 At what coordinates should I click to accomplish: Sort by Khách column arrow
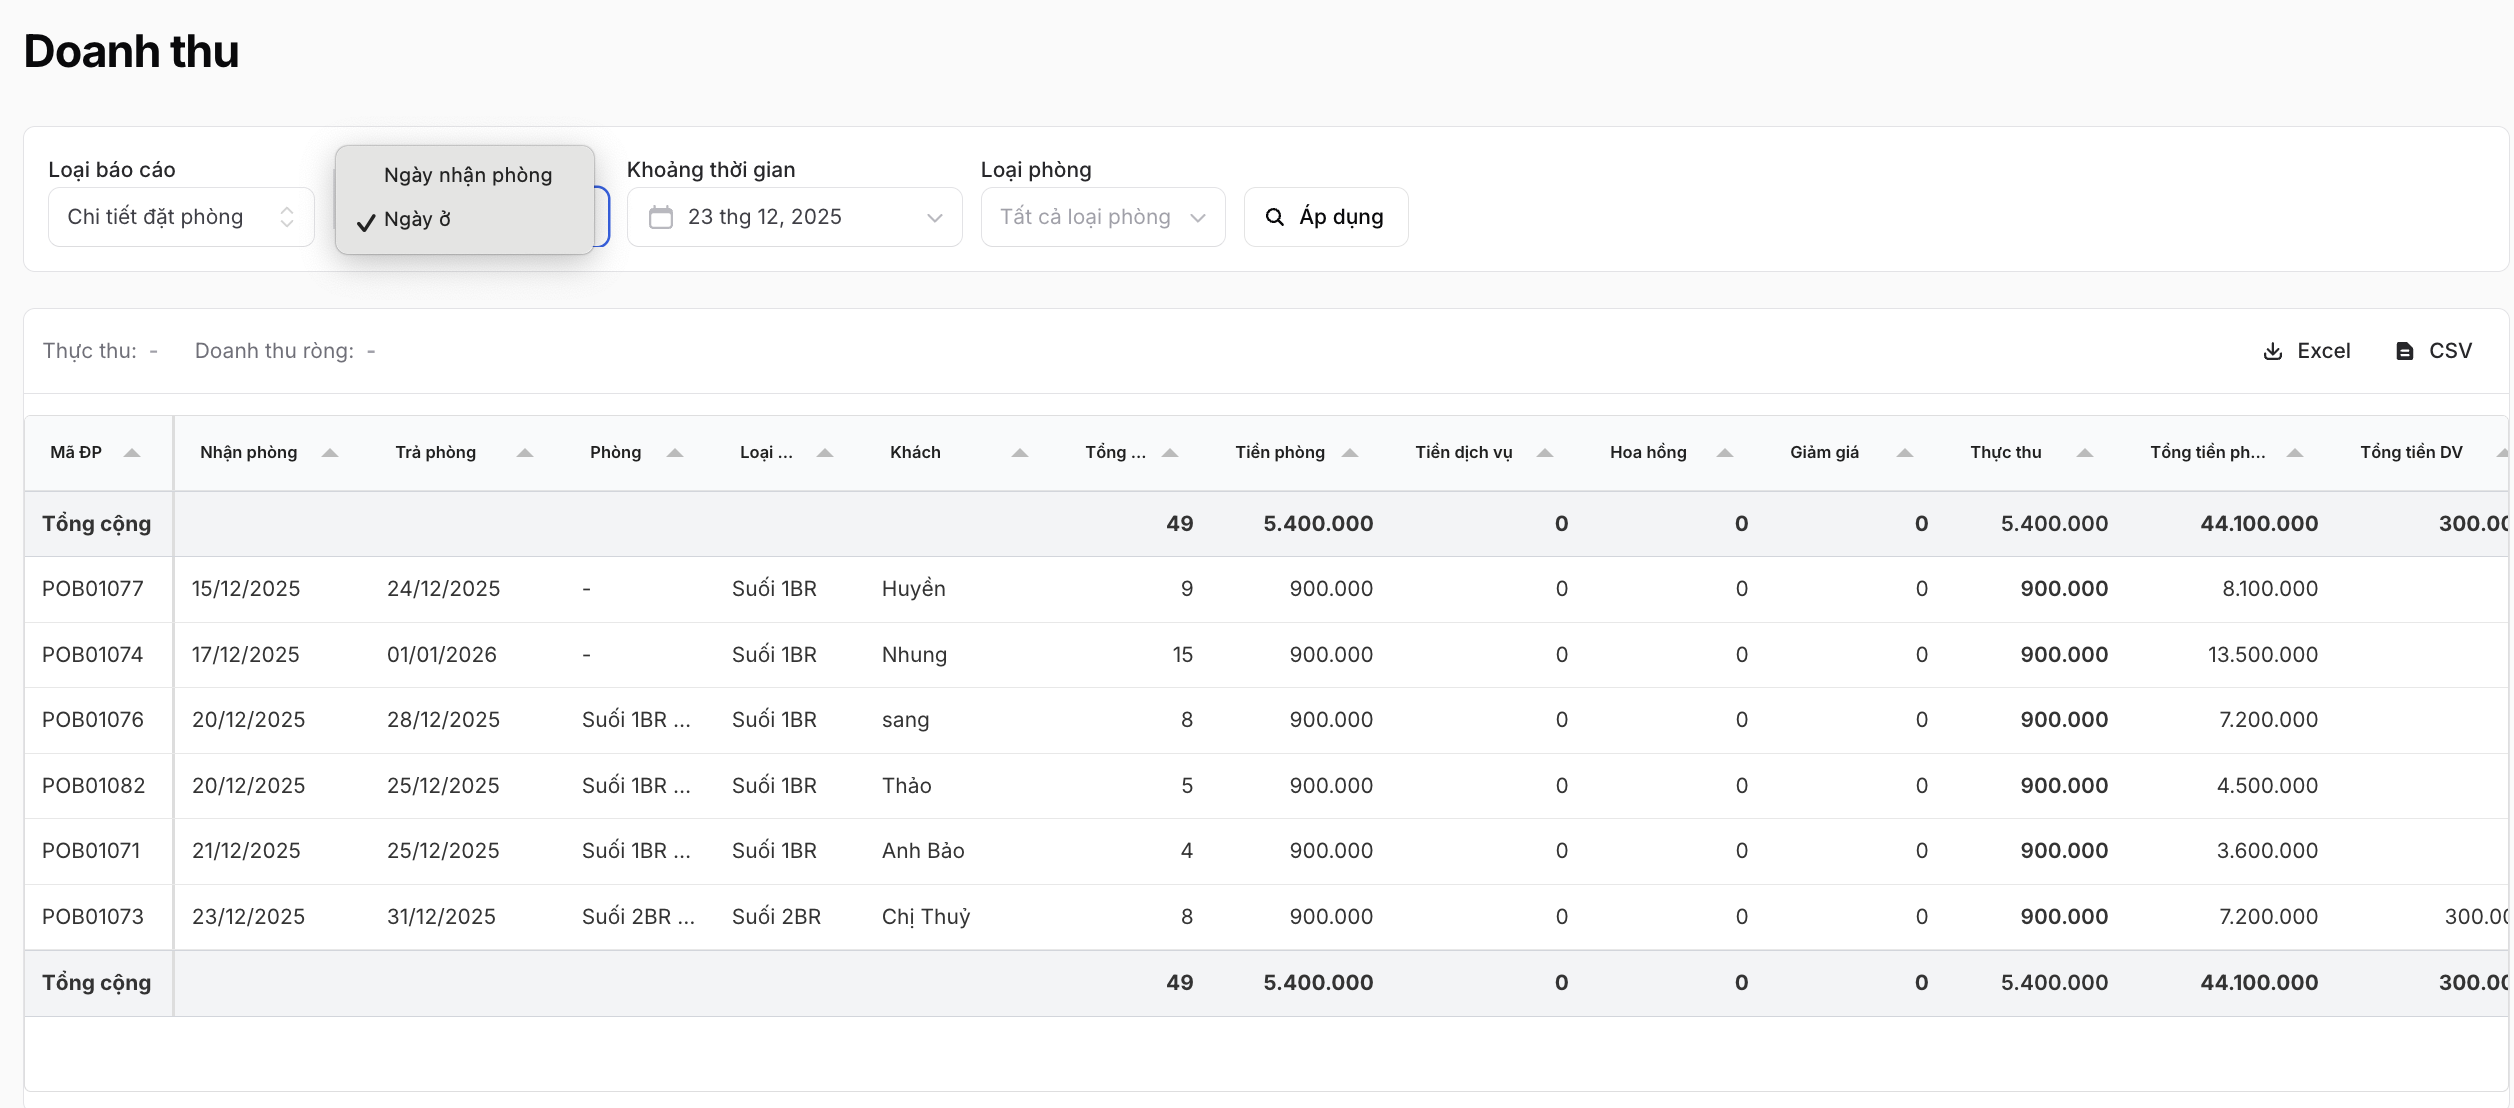(x=1019, y=453)
